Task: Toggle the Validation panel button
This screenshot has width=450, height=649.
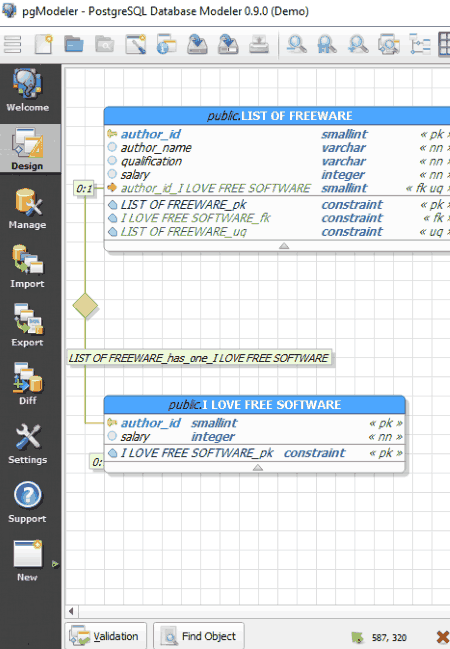Action: click(x=106, y=636)
